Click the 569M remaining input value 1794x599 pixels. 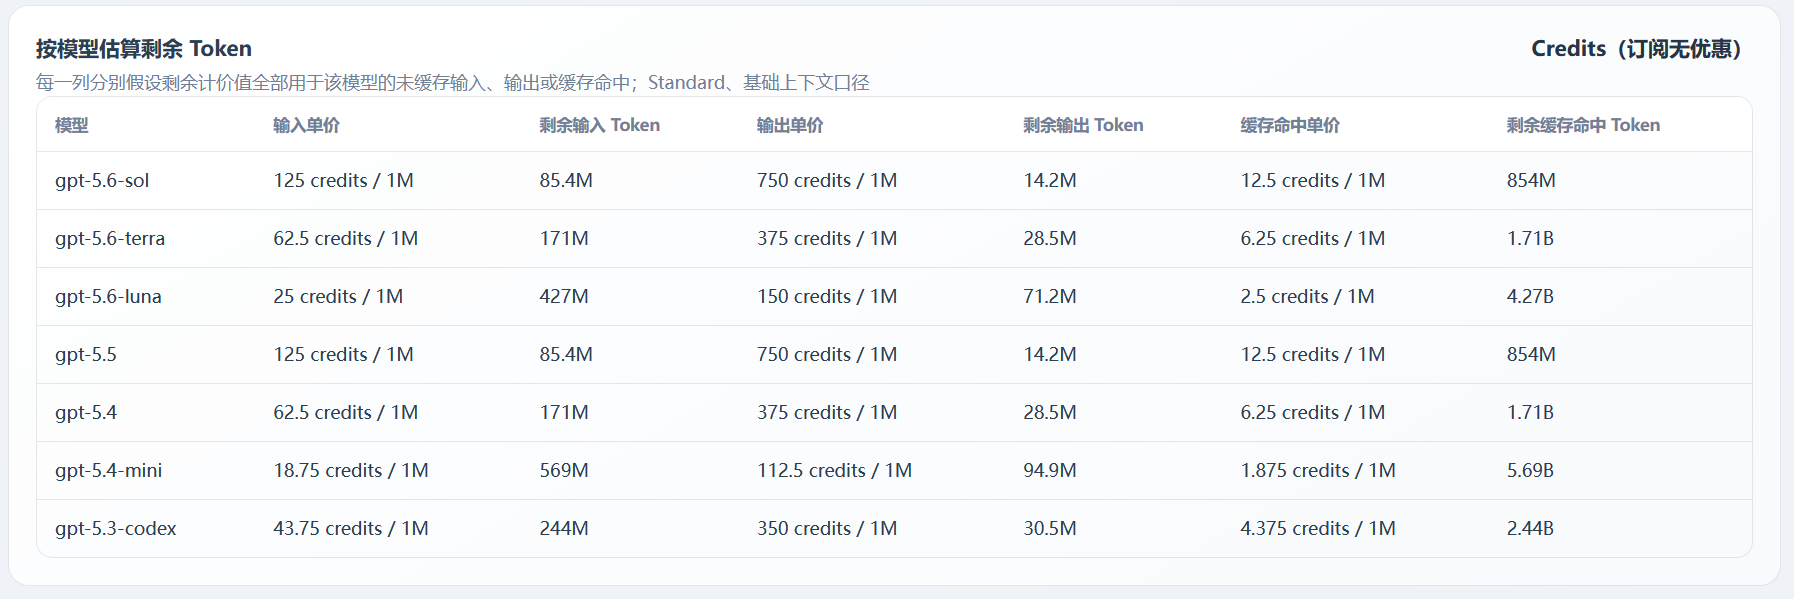[564, 471]
